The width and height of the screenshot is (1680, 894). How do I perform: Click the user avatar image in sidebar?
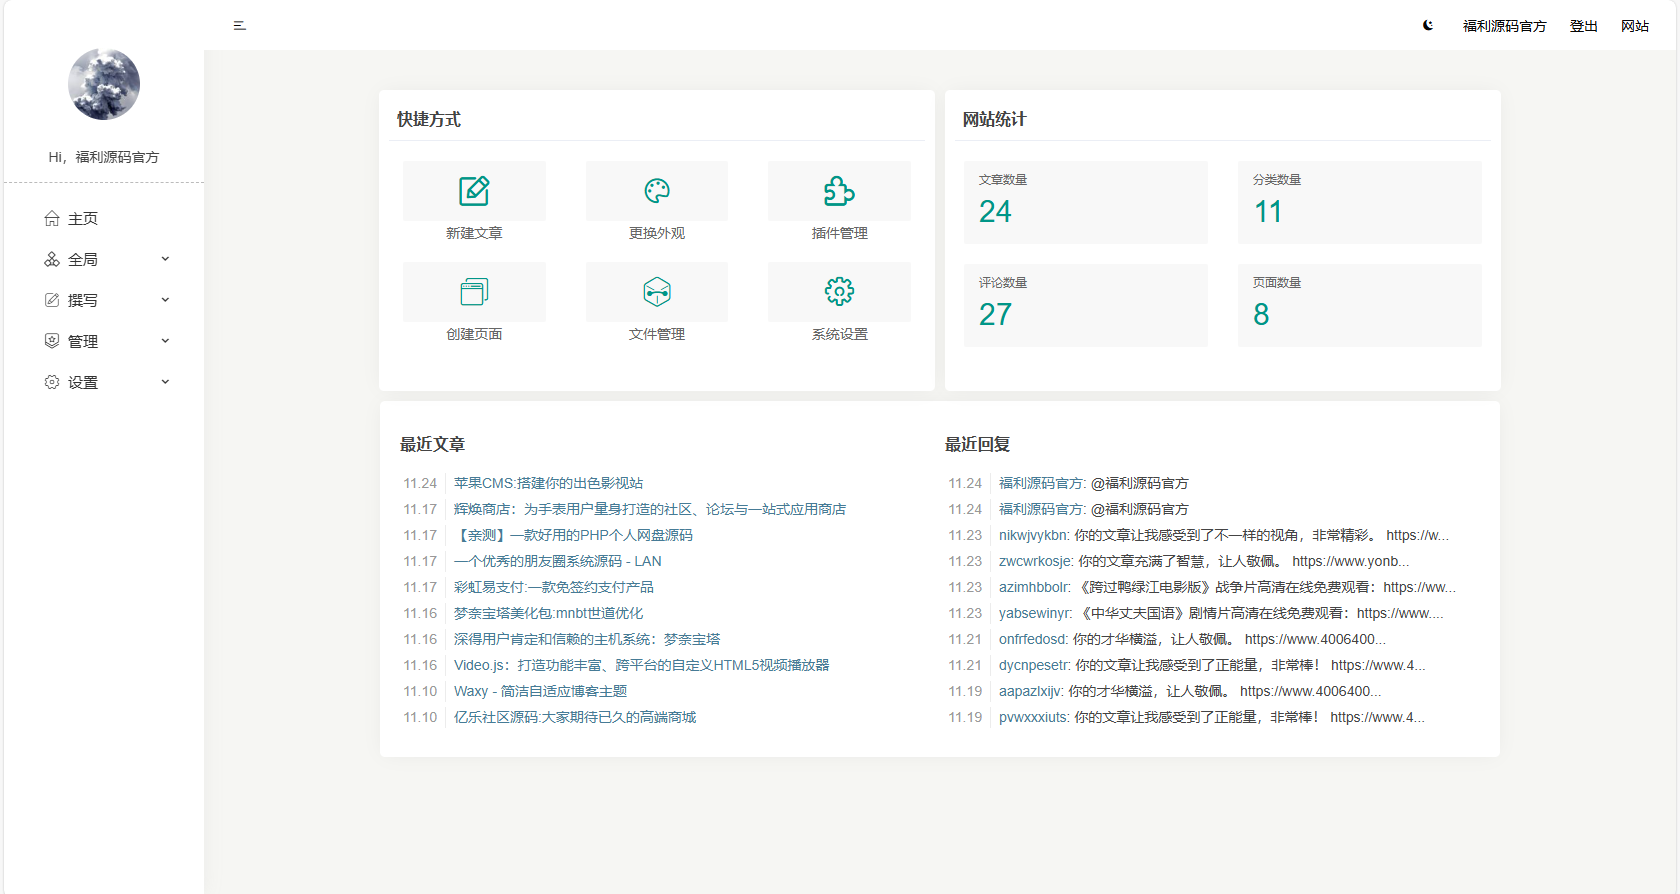pos(104,85)
